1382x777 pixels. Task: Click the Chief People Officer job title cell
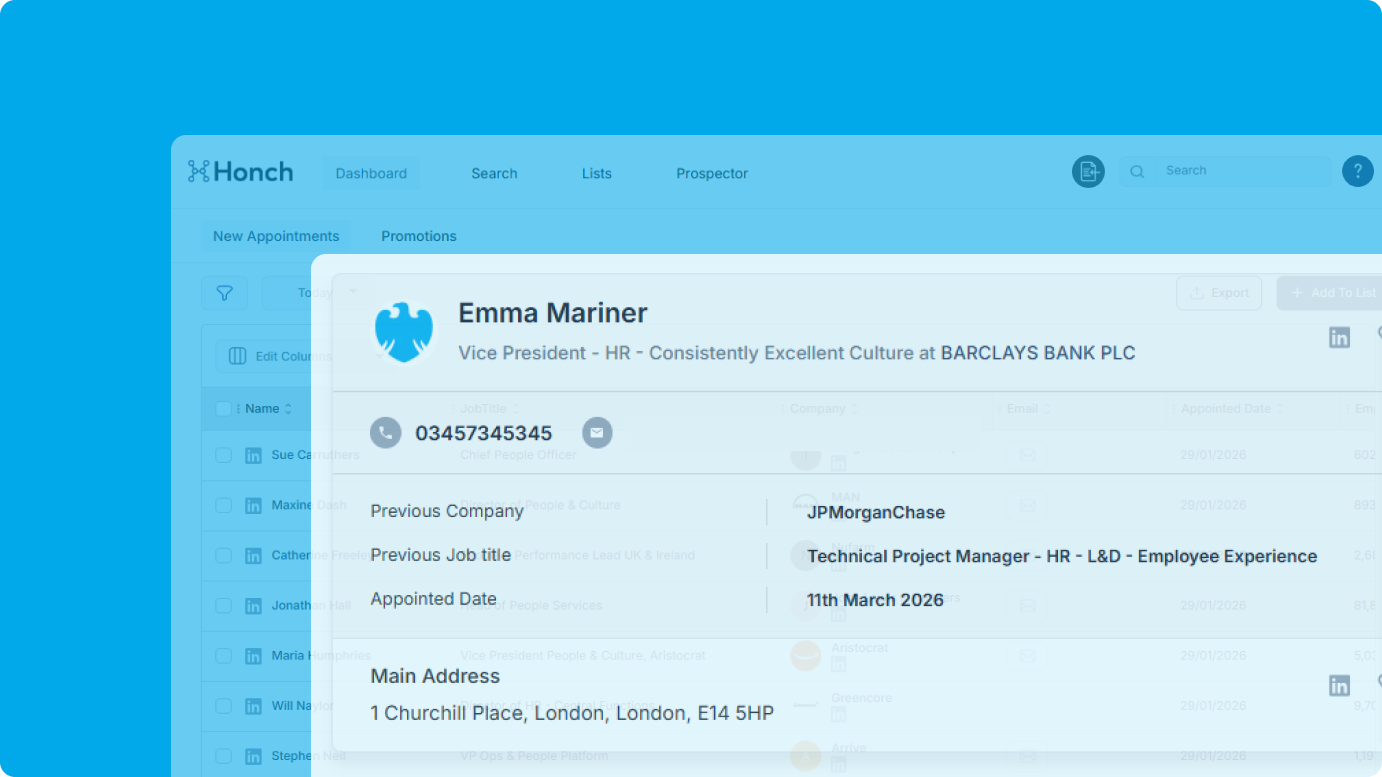click(x=518, y=455)
